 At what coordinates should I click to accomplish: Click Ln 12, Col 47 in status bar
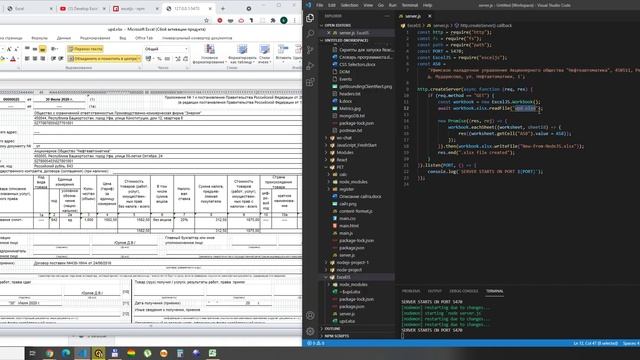(x=596, y=343)
